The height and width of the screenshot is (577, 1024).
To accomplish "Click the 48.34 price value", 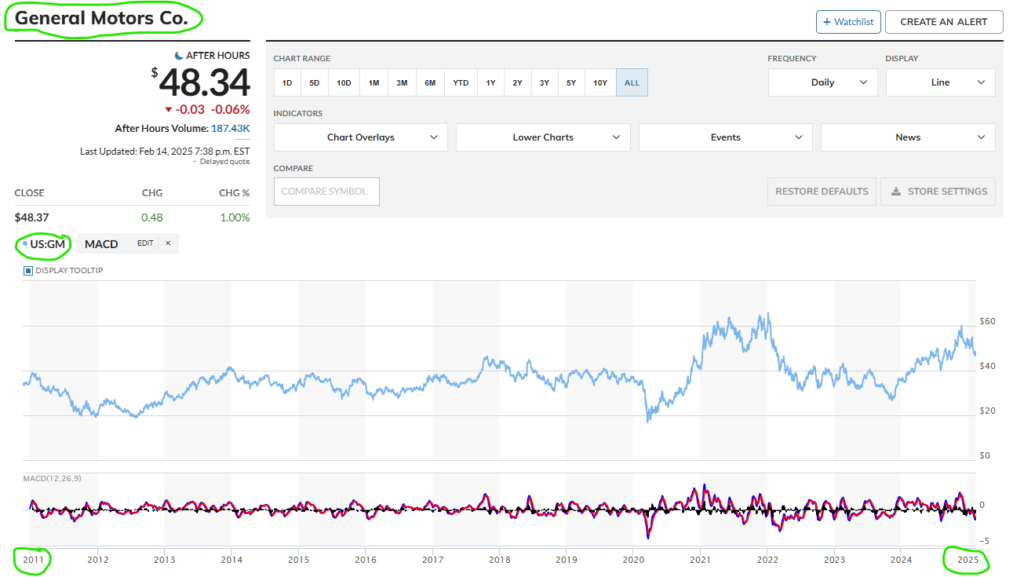I will tap(204, 83).
